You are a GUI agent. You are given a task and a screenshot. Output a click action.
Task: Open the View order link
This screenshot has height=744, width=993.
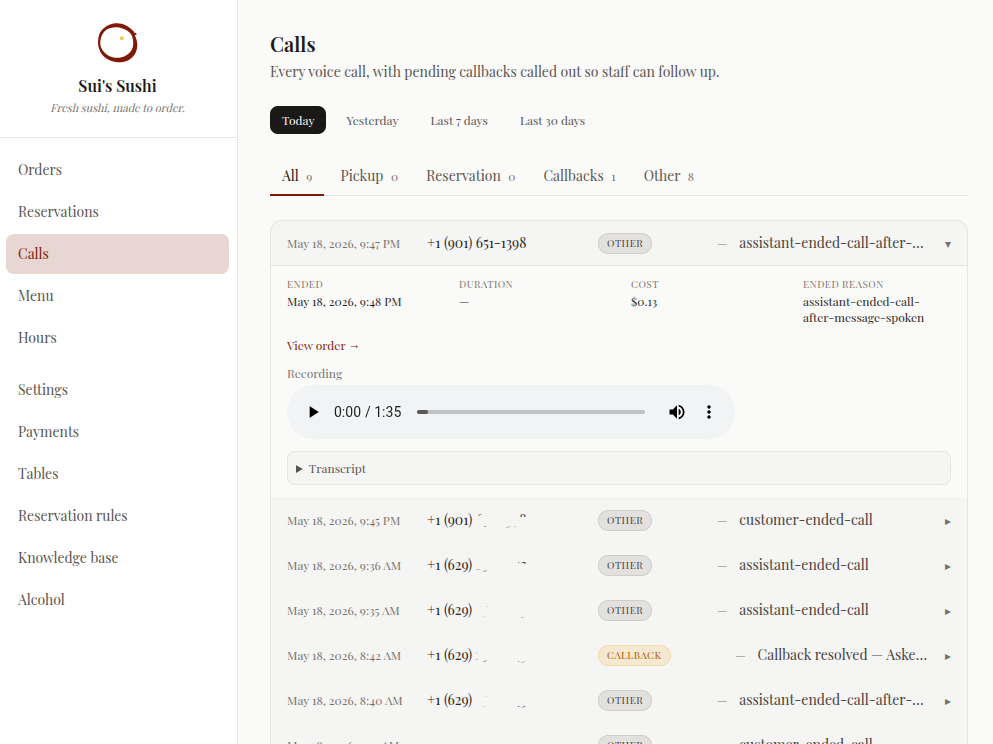323,346
